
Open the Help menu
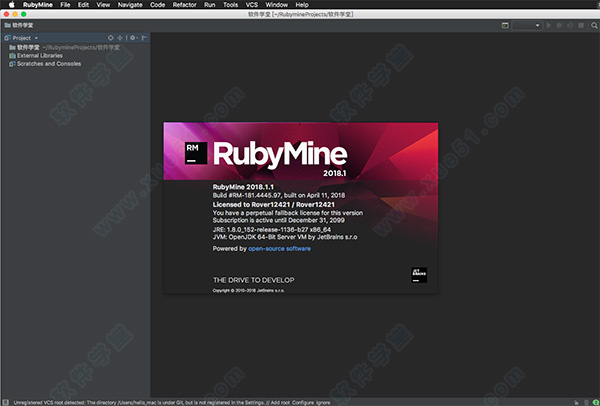pos(302,5)
